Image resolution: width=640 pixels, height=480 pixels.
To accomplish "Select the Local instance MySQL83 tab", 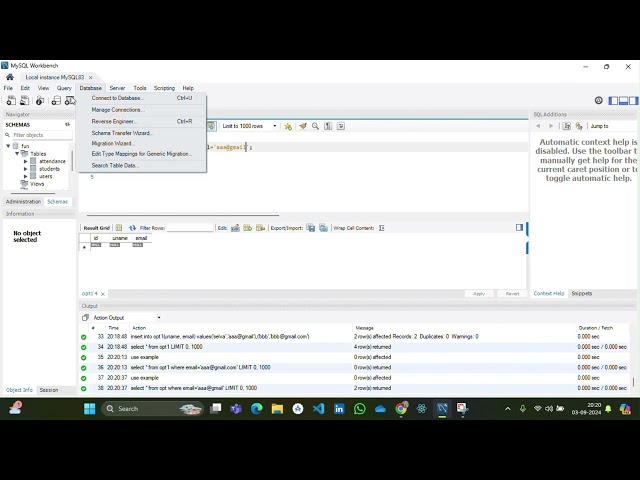I will [55, 77].
